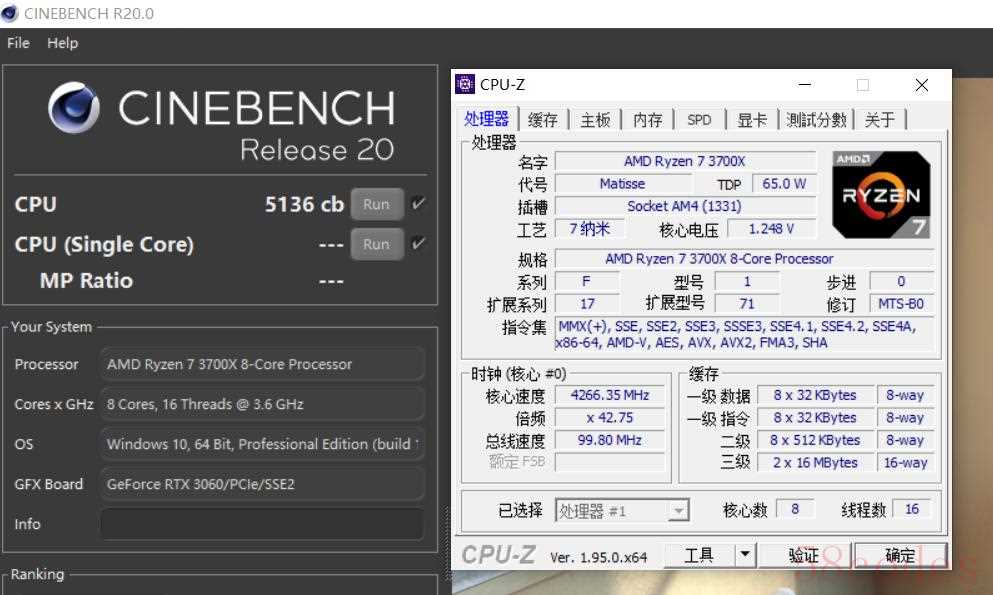Click the 验证 button in CPU-Z
993x595 pixels.
[x=805, y=556]
